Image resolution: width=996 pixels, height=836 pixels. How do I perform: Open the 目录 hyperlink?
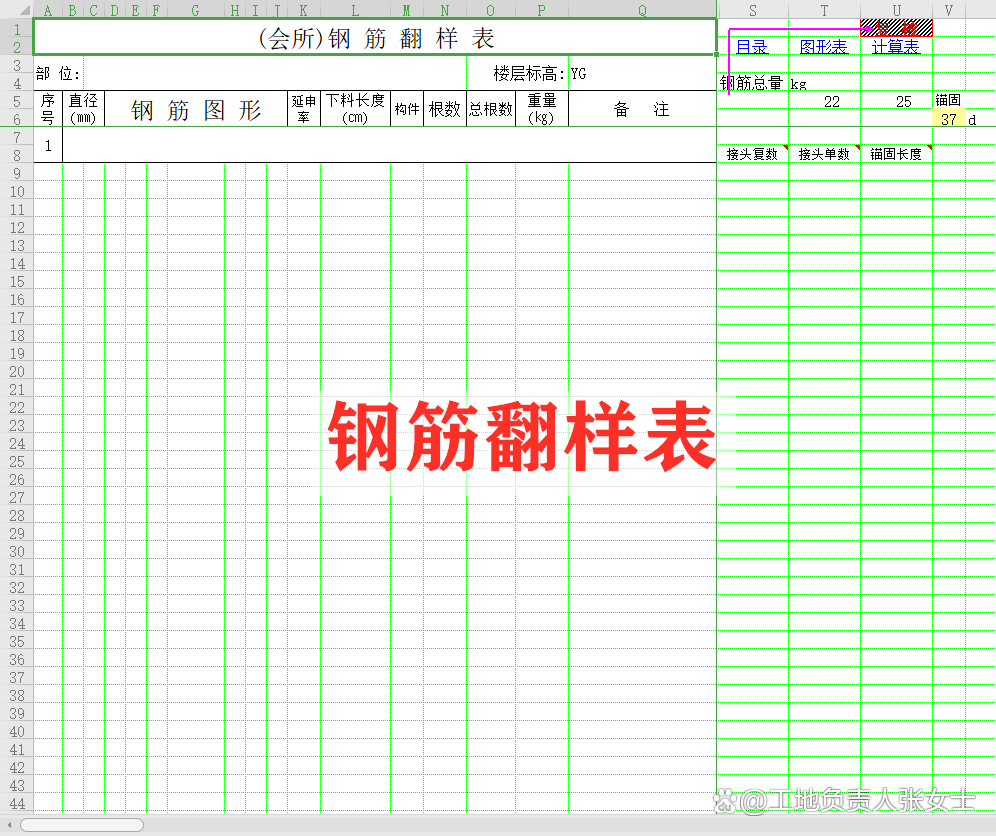(751, 47)
